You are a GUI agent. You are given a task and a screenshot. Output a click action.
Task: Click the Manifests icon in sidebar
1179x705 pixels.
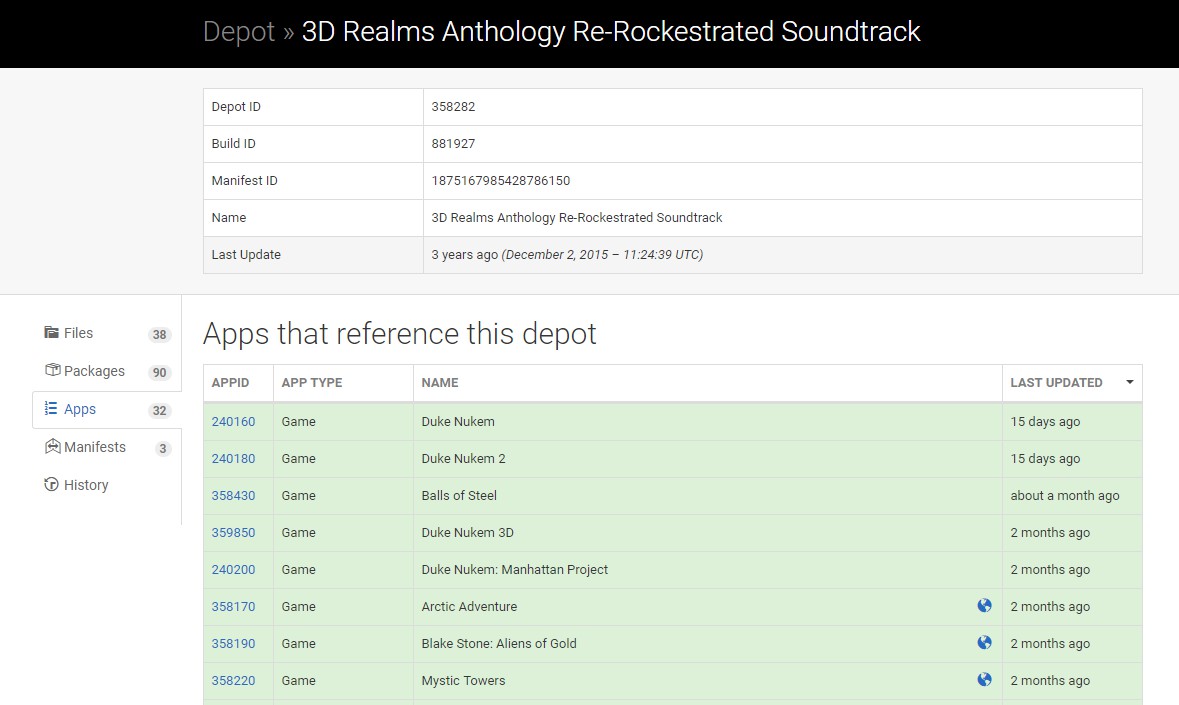(x=52, y=447)
